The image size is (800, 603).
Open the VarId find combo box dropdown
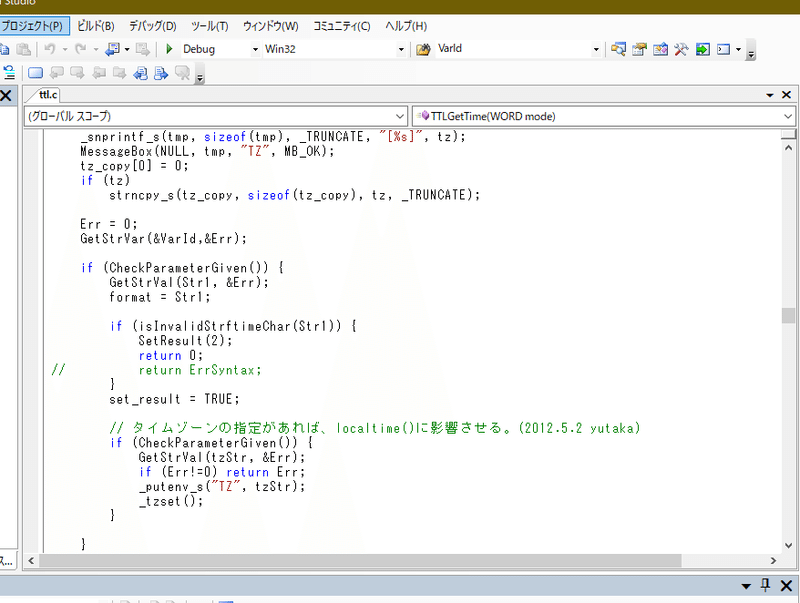pyautogui.click(x=595, y=49)
